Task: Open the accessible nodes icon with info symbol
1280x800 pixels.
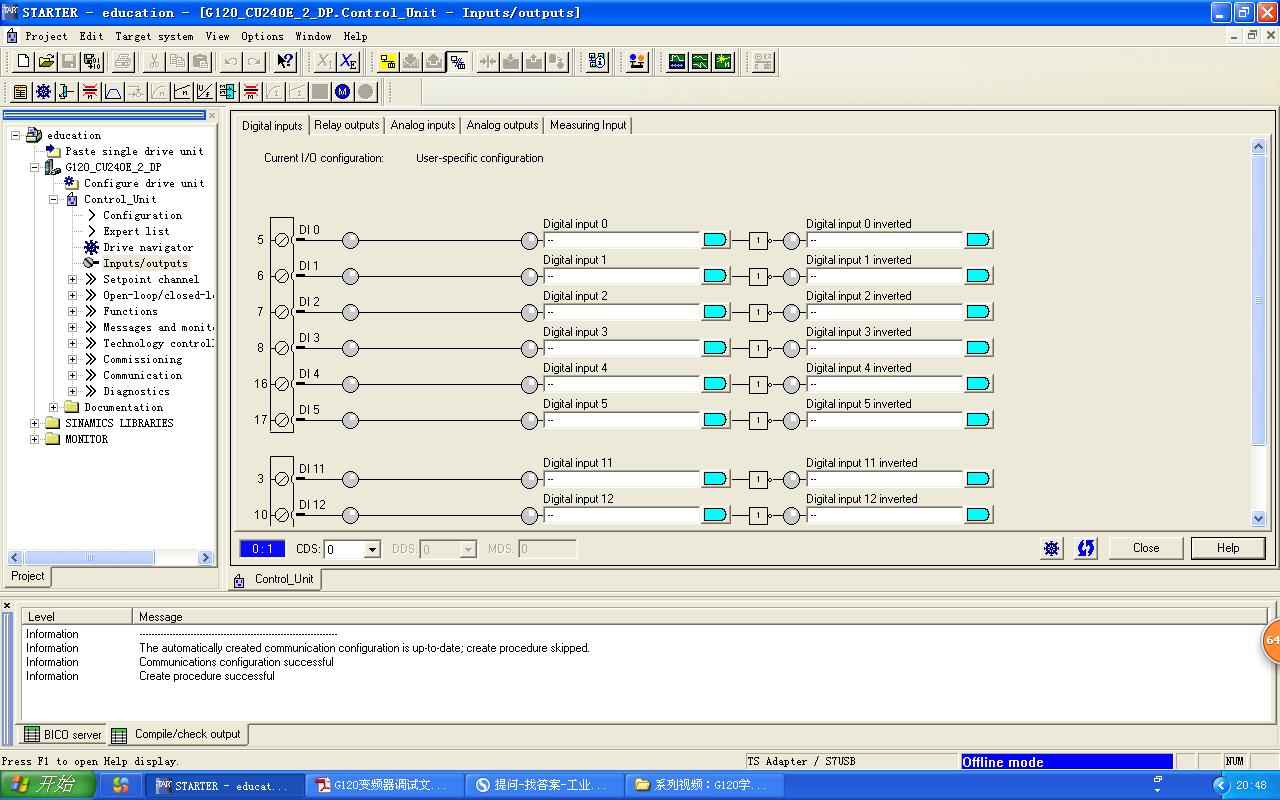Action: 597,62
